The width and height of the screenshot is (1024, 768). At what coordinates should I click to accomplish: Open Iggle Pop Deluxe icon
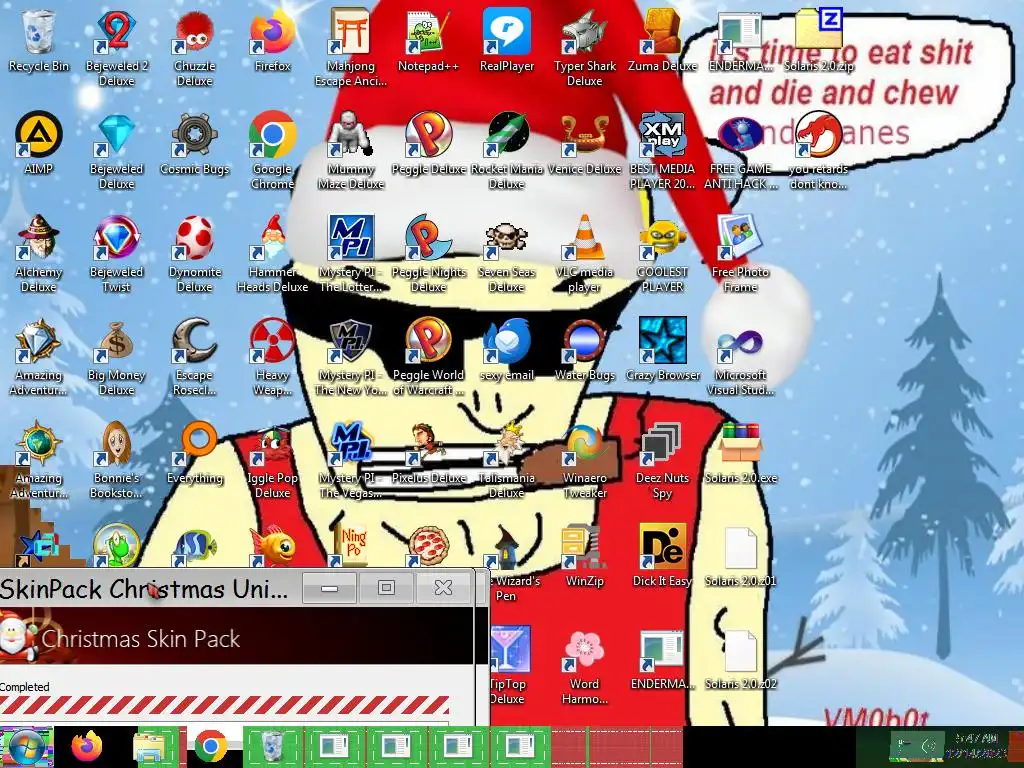pyautogui.click(x=272, y=460)
